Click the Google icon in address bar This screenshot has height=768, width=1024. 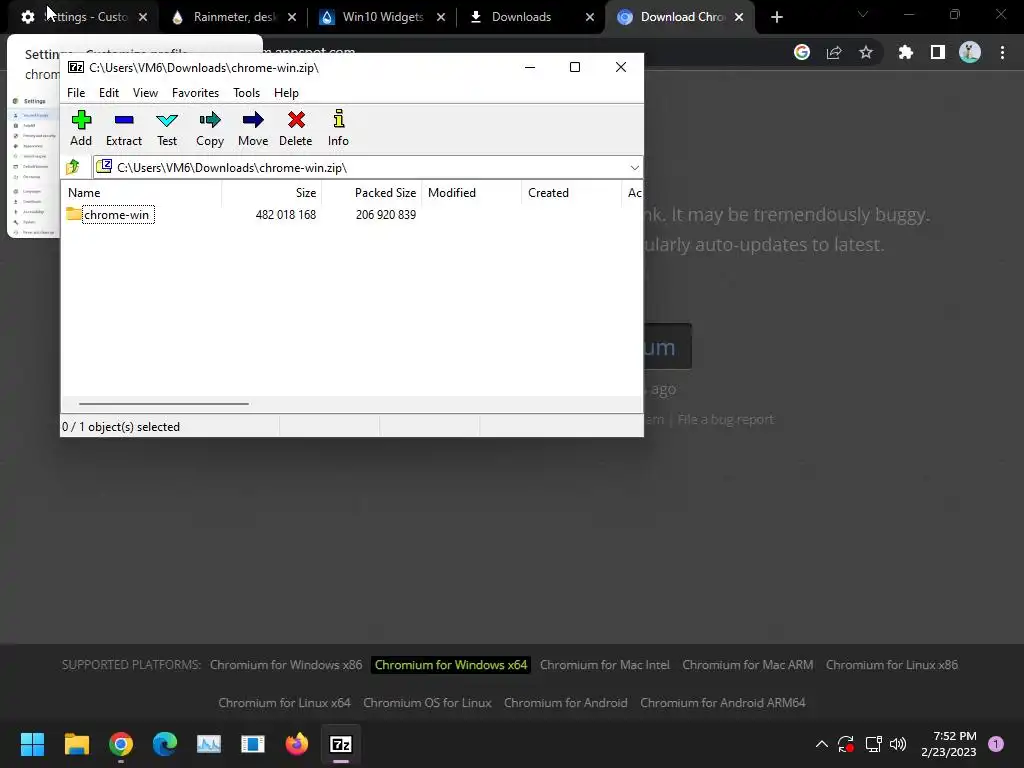802,52
